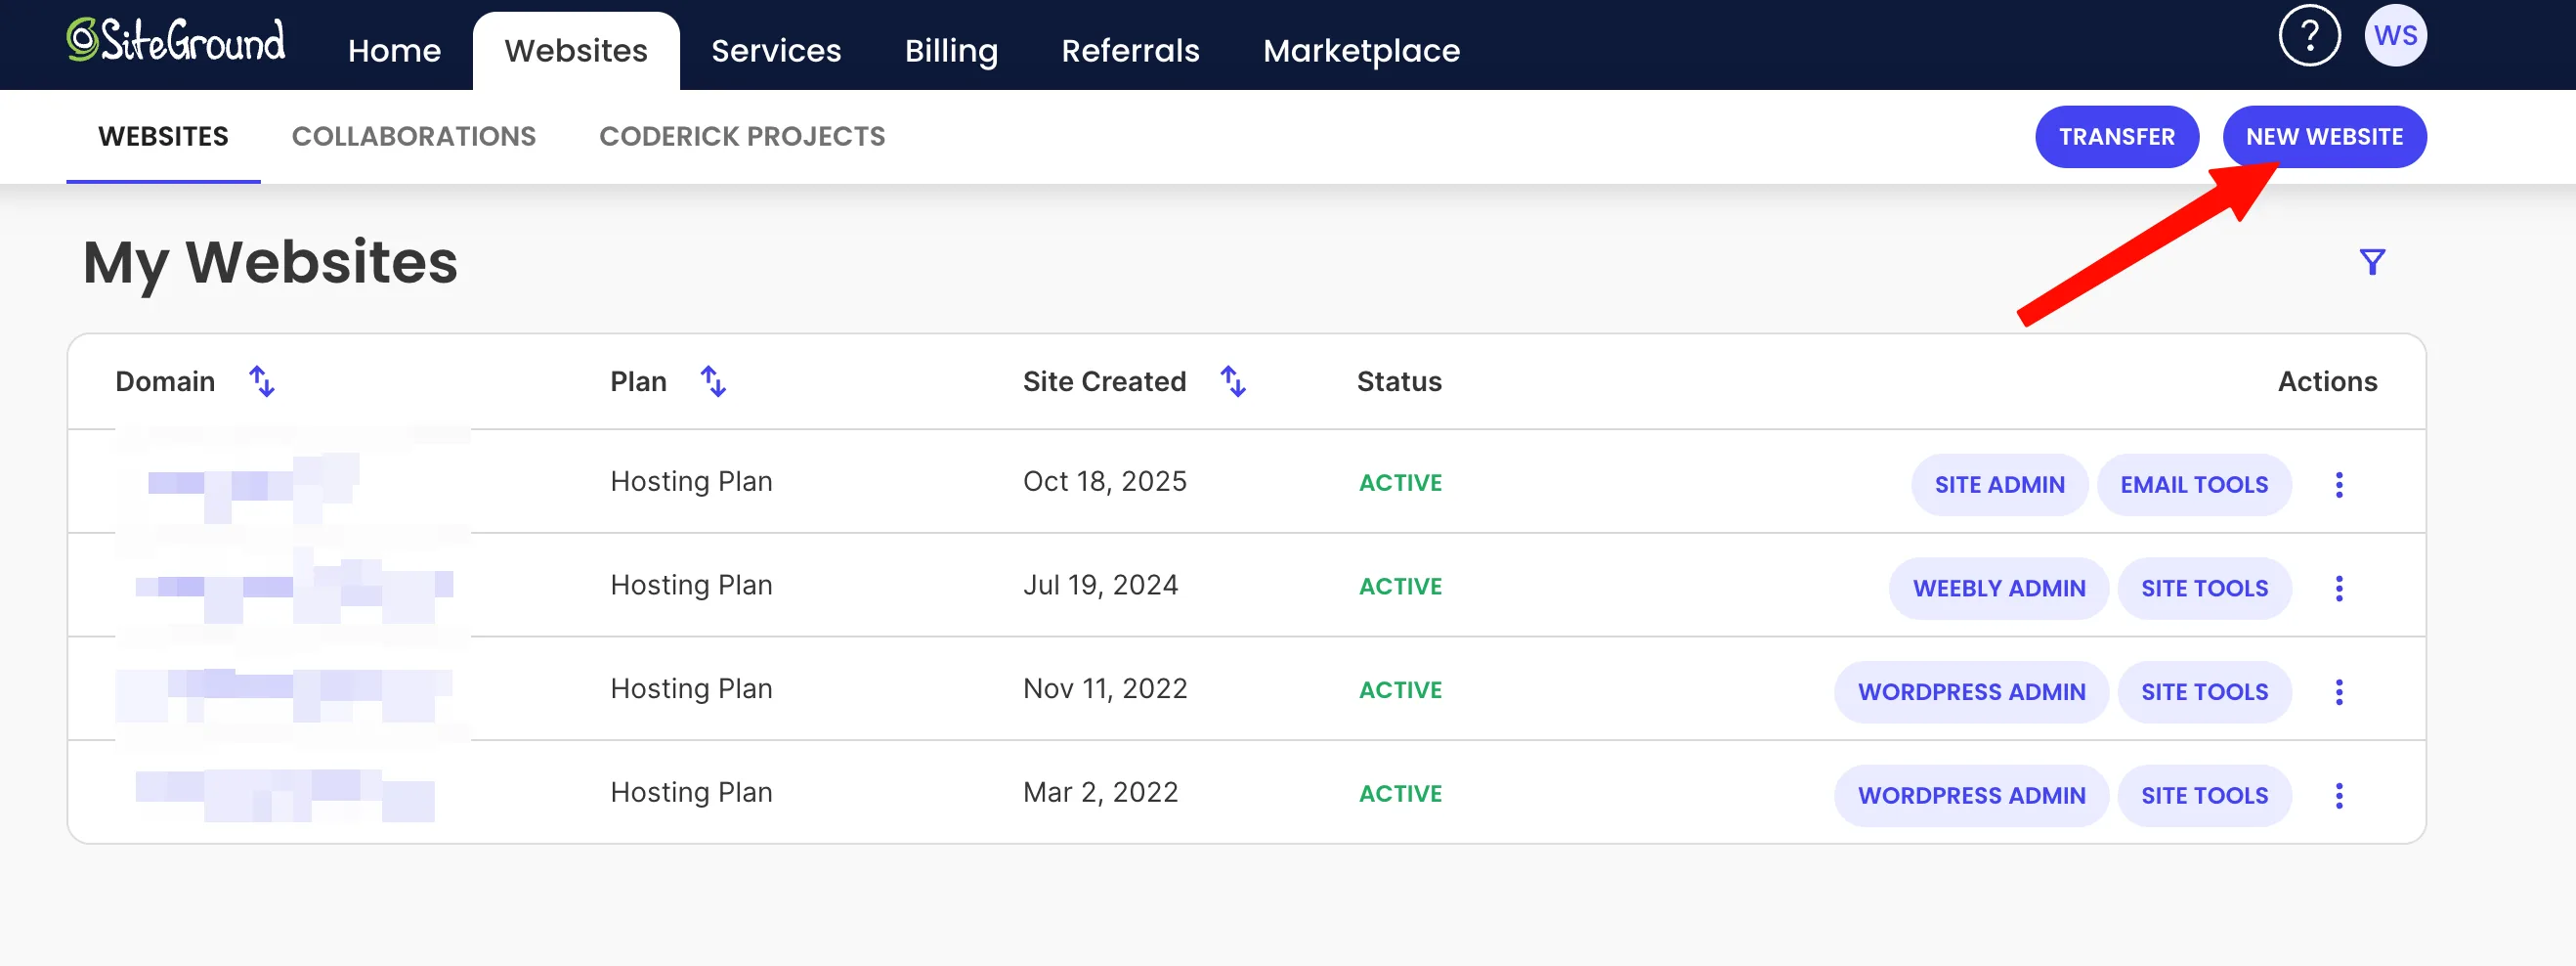Click the Transfer button

pyautogui.click(x=2116, y=137)
